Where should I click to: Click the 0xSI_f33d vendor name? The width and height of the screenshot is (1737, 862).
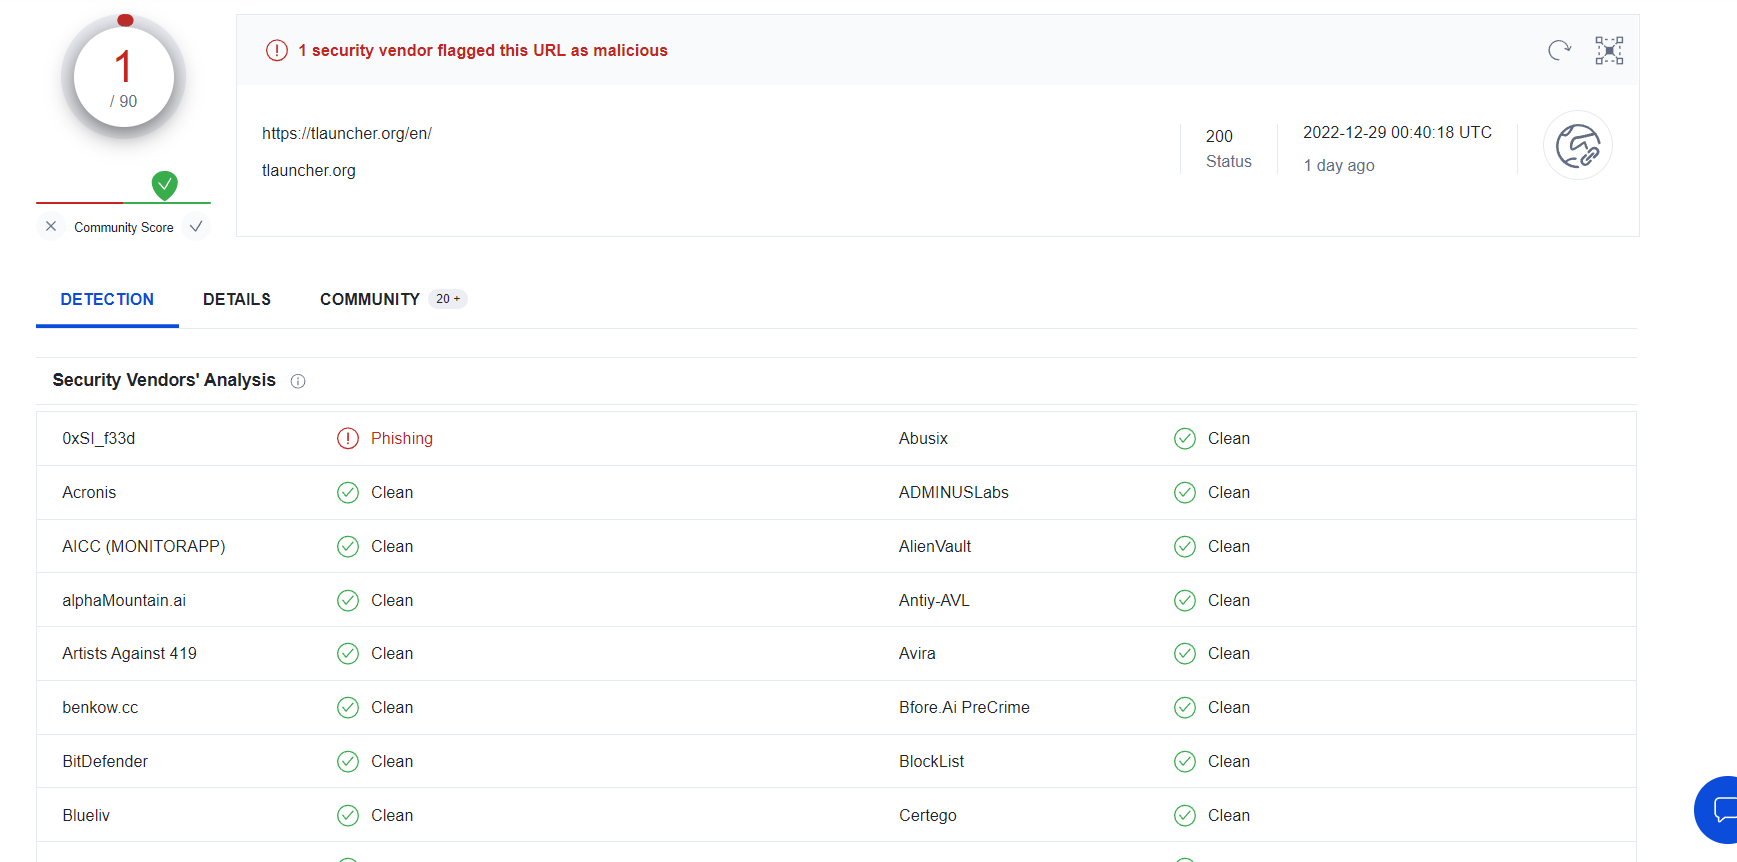[x=99, y=439]
